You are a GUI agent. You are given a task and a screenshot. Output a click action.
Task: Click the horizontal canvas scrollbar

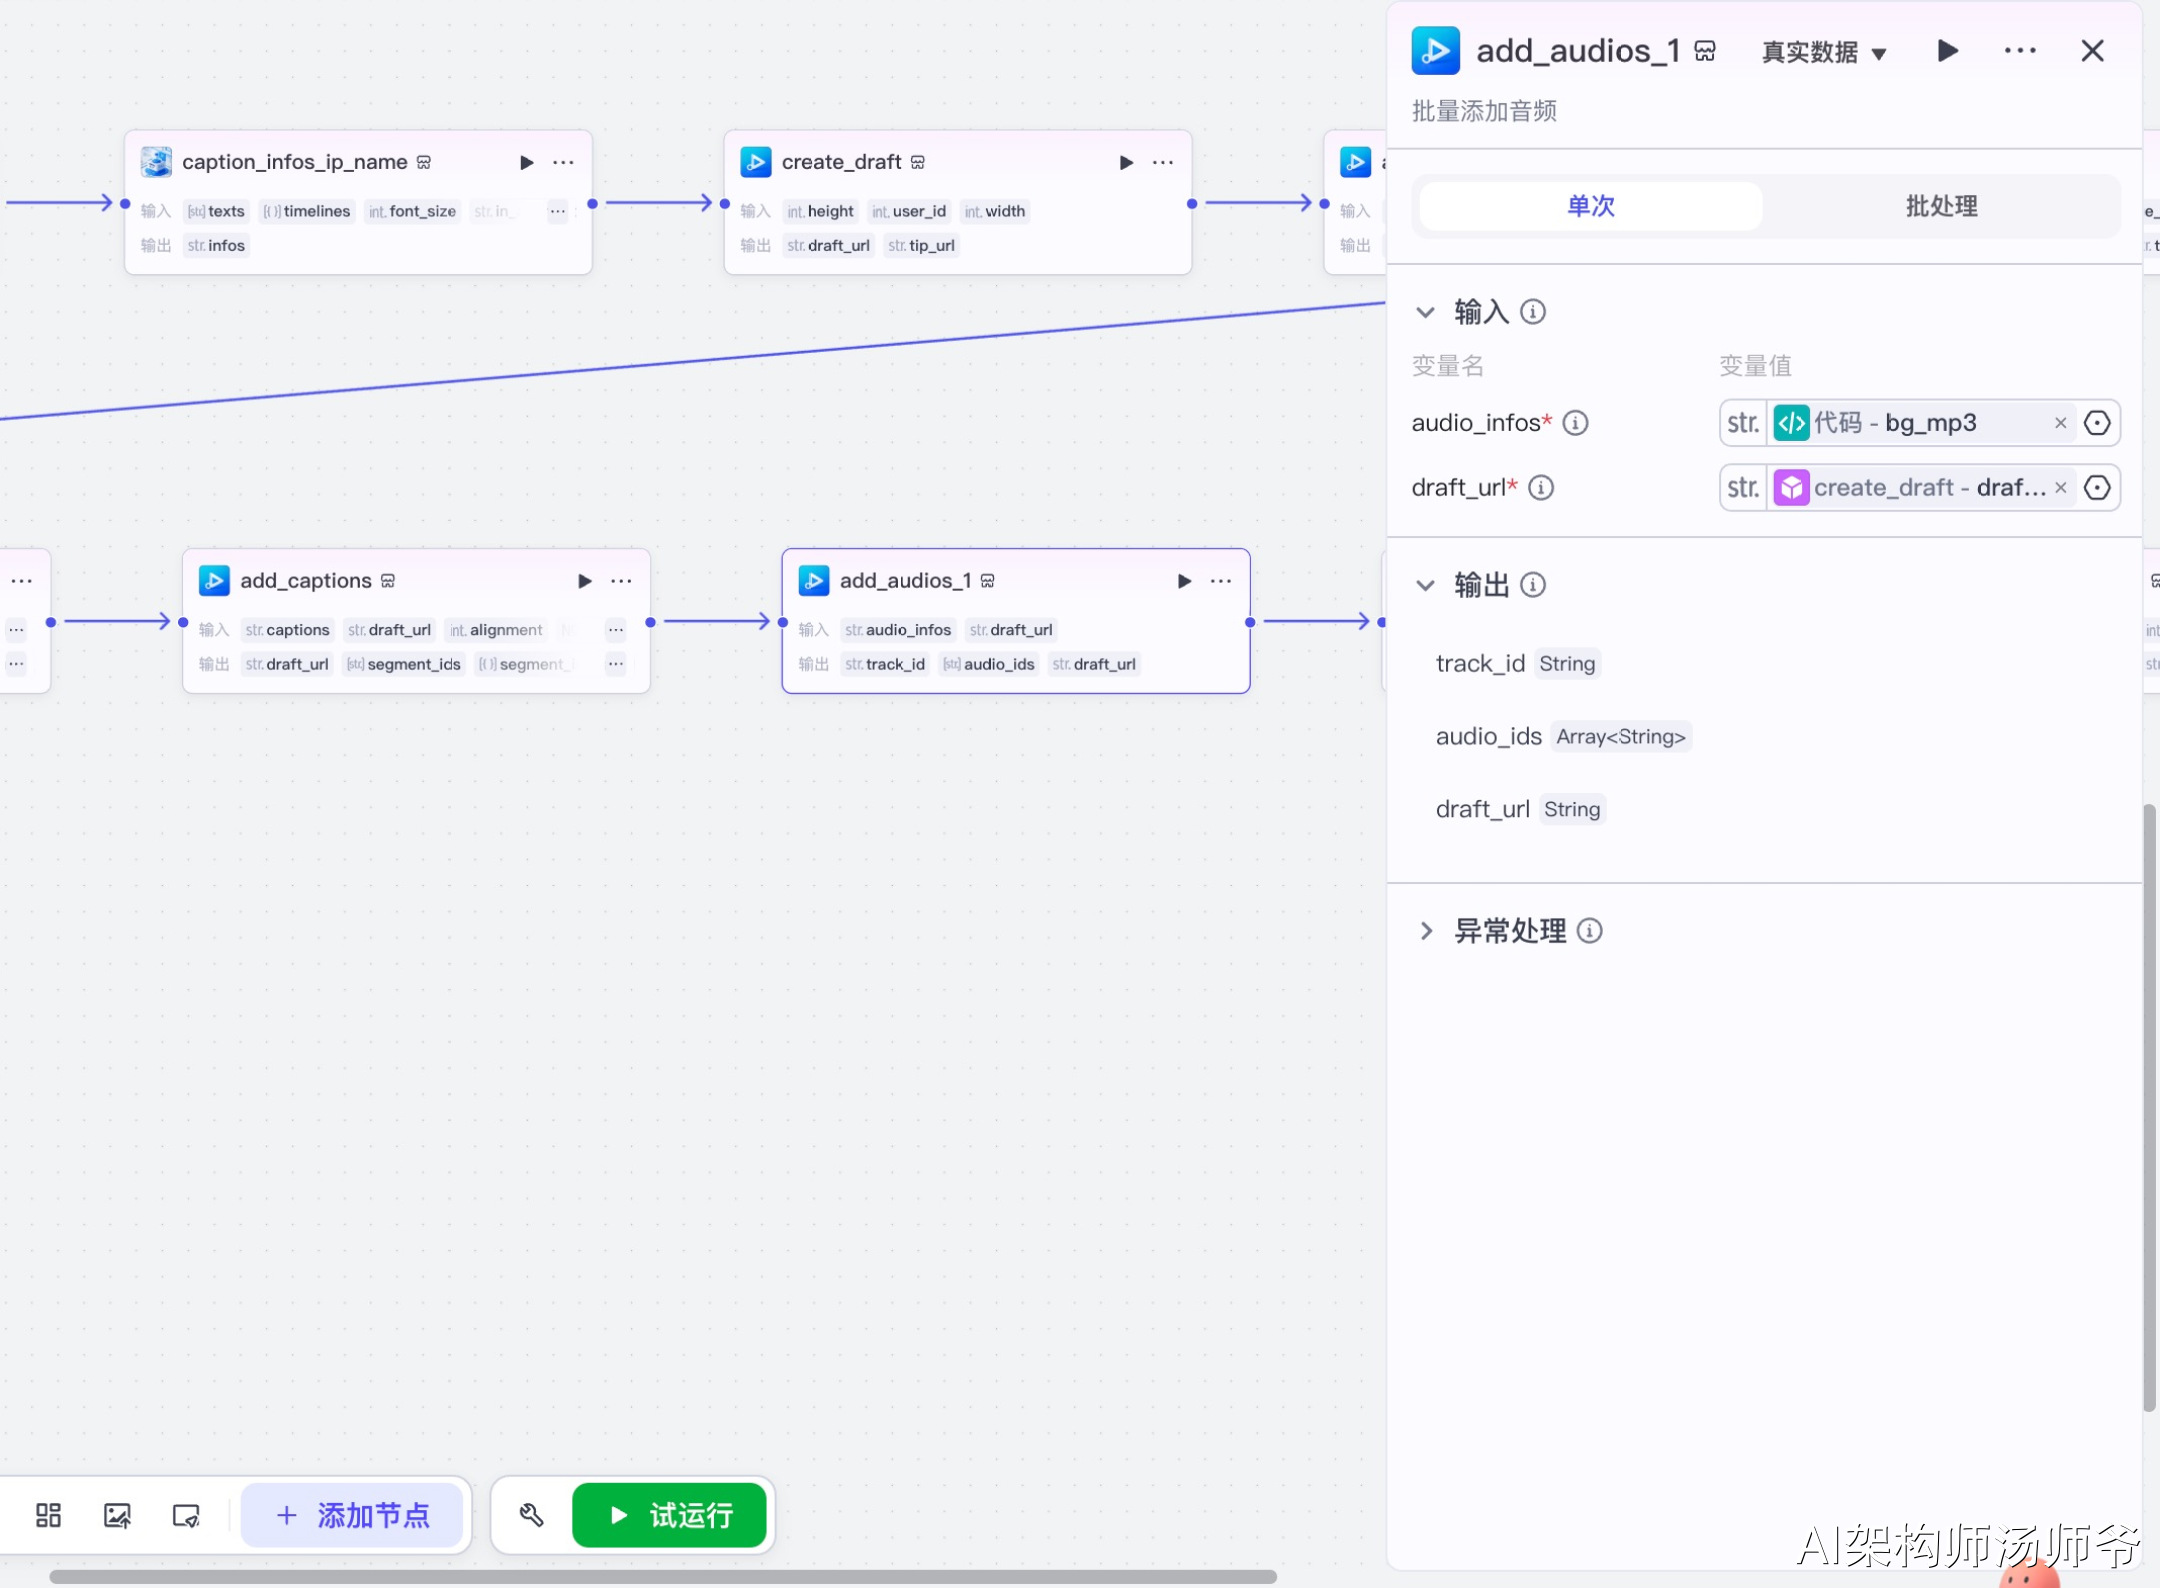(663, 1576)
